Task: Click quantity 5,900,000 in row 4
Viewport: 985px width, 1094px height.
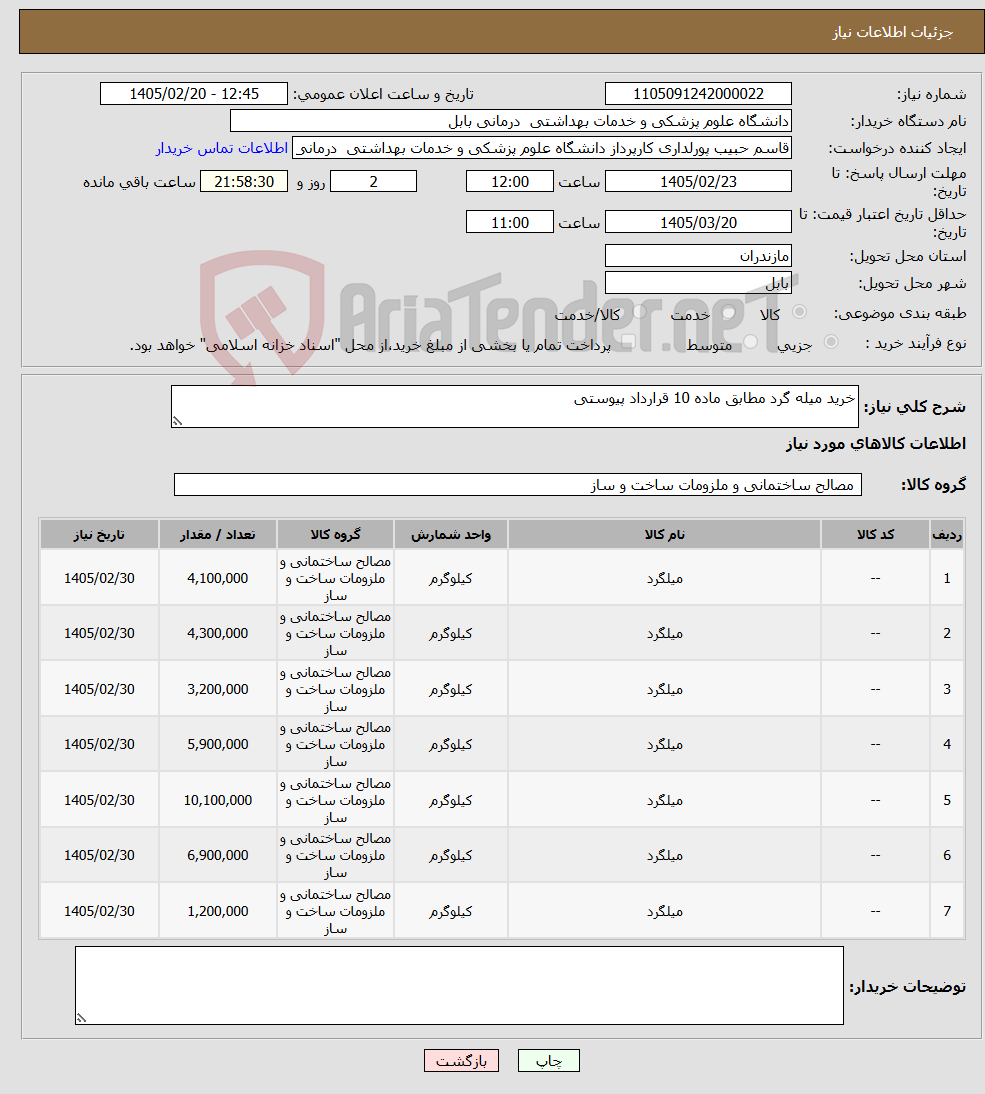Action: 218,744
